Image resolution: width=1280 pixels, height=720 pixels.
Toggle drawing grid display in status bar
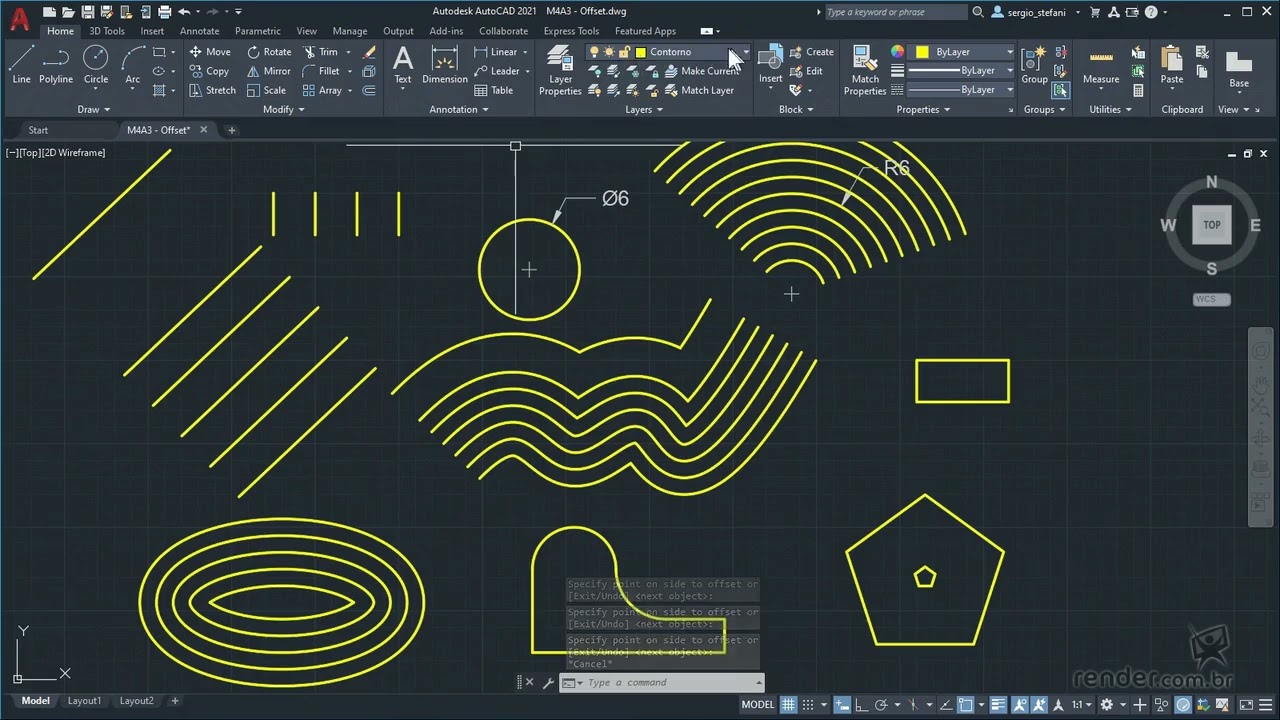789,704
